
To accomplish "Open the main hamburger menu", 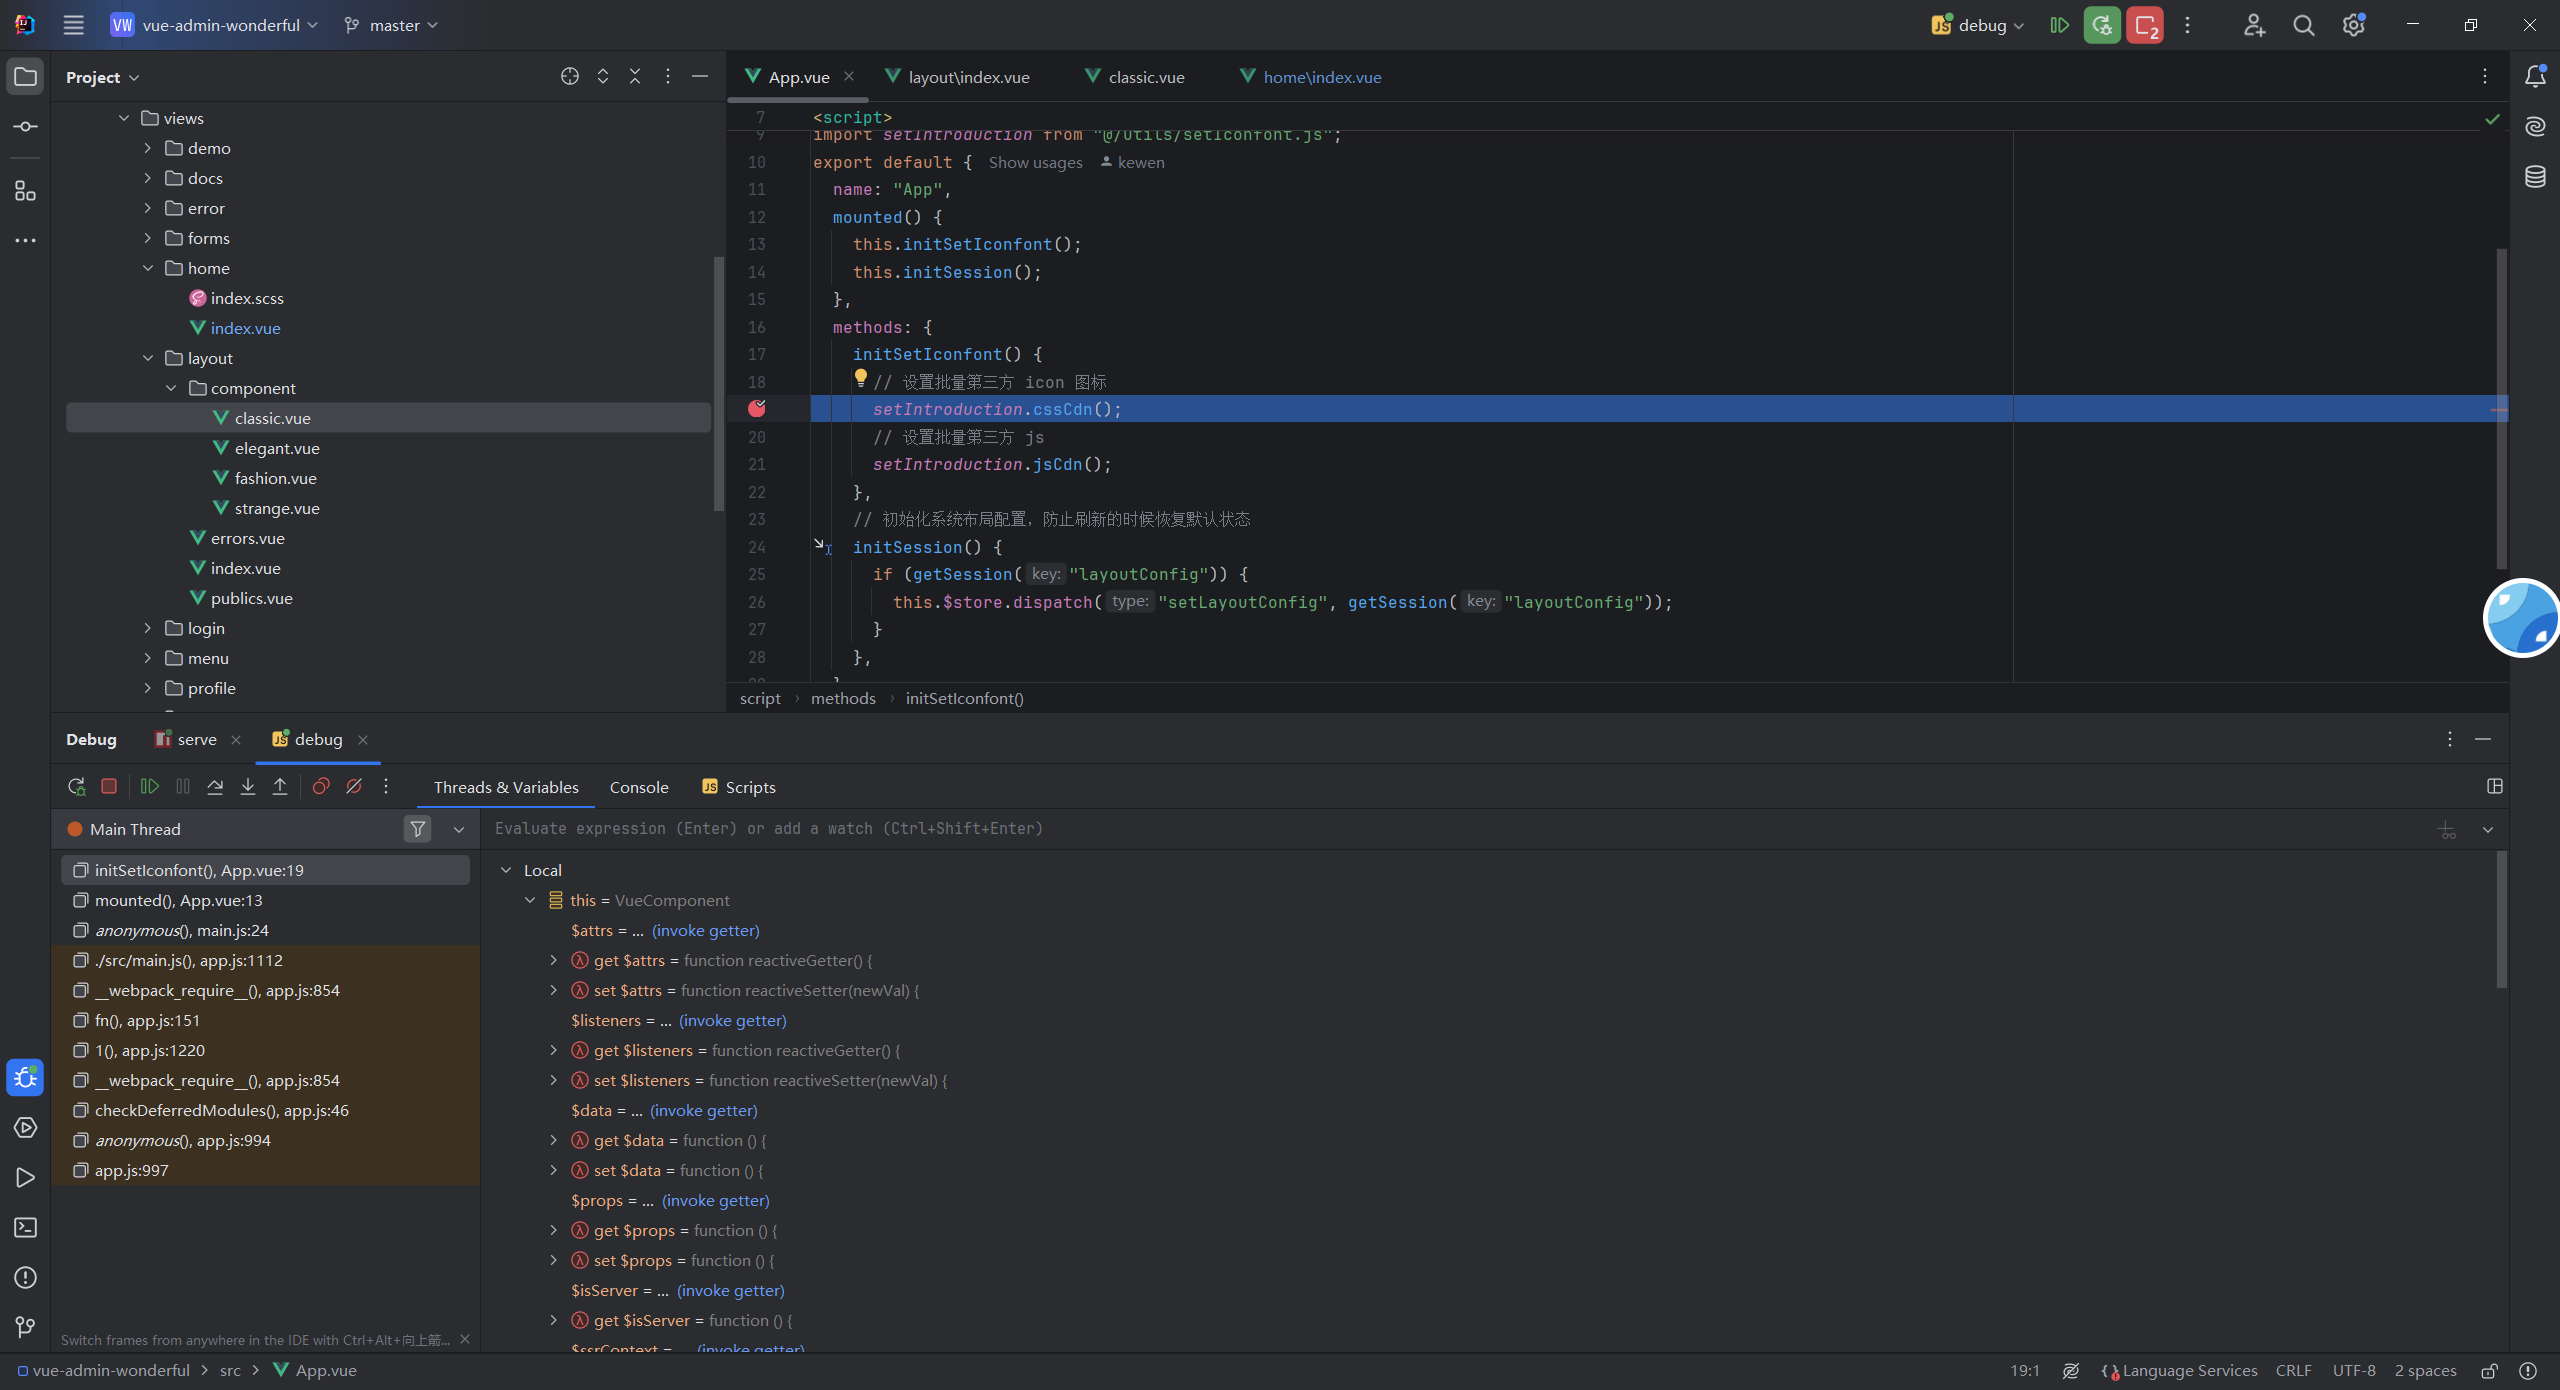I will point(73,25).
